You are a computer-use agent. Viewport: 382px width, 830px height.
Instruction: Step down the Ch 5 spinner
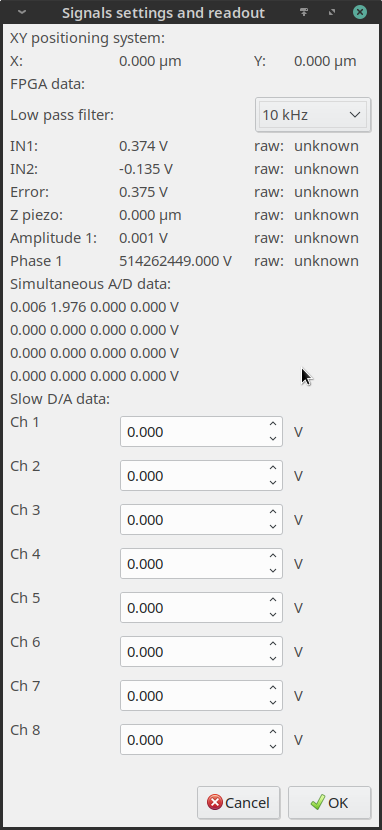(273, 614)
